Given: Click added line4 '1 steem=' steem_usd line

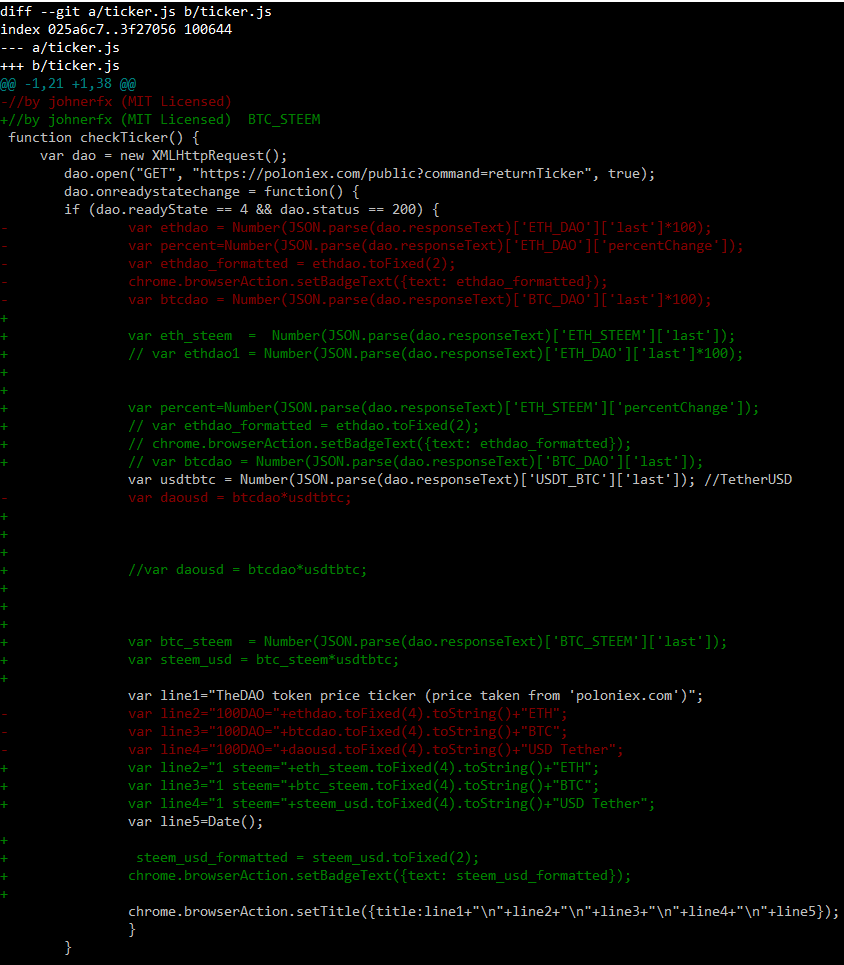Looking at the screenshot, I should click(392, 803).
